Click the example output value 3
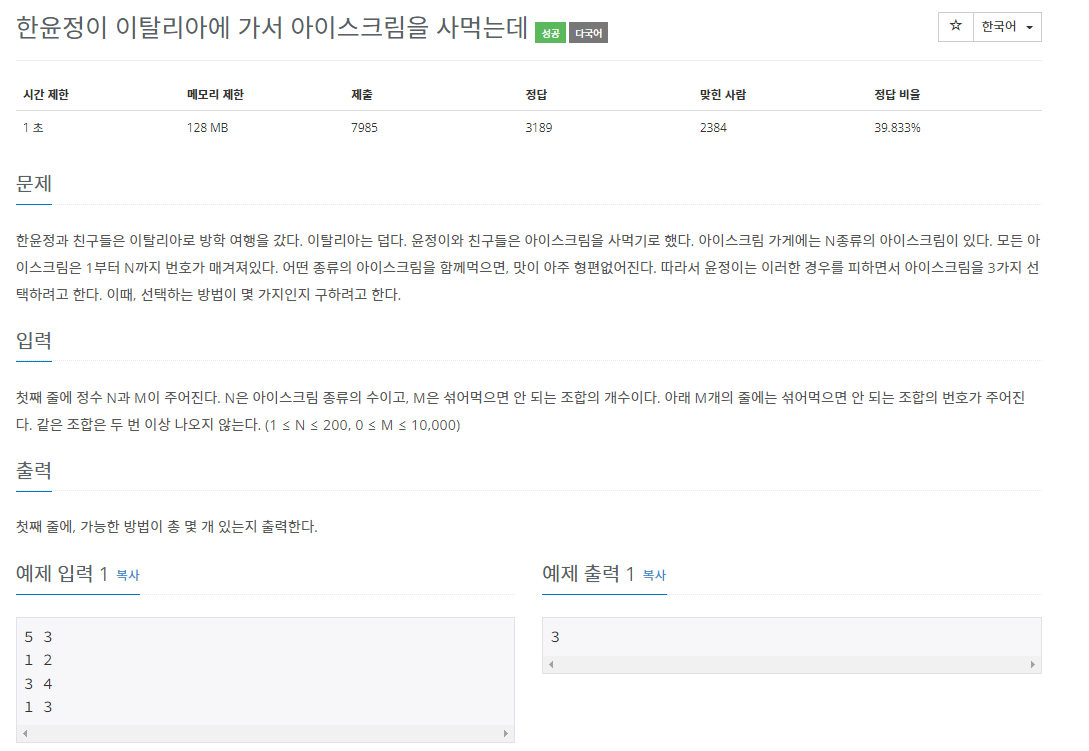Screen dimensions: 1089x751 [x=555, y=637]
